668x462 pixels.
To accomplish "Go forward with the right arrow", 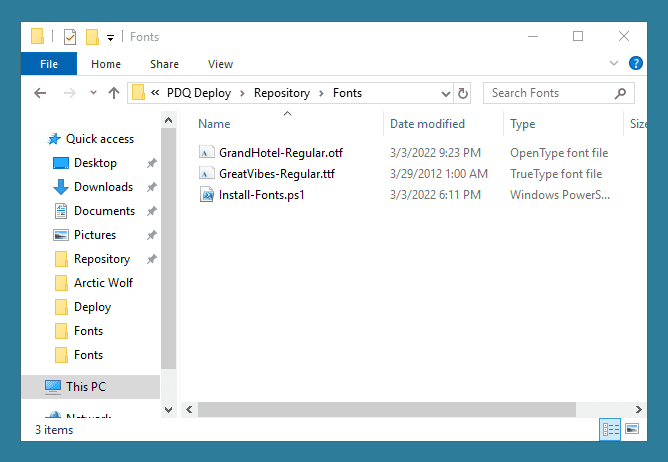I will pos(69,93).
